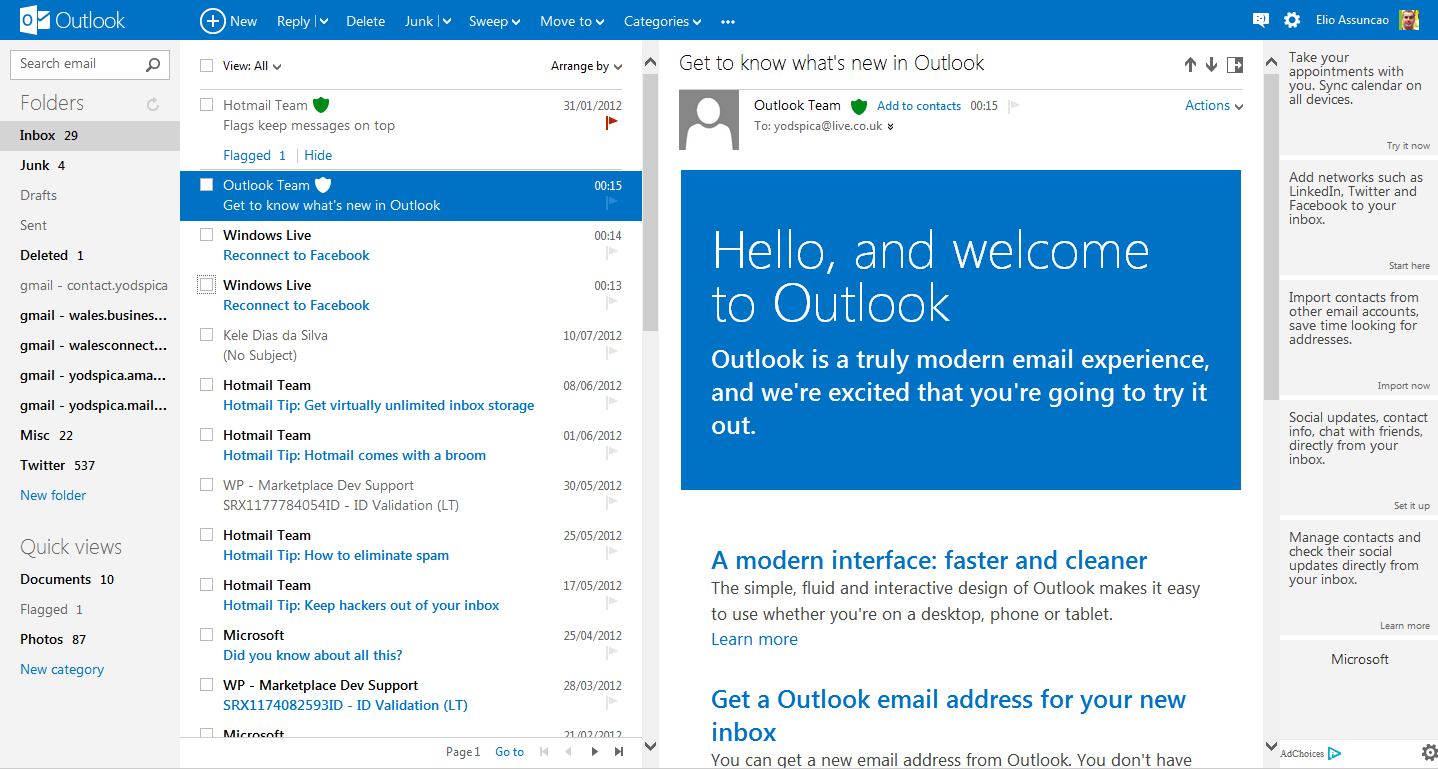Screen dimensions: 1438x769
Task: Click the New folder link
Action: click(53, 495)
